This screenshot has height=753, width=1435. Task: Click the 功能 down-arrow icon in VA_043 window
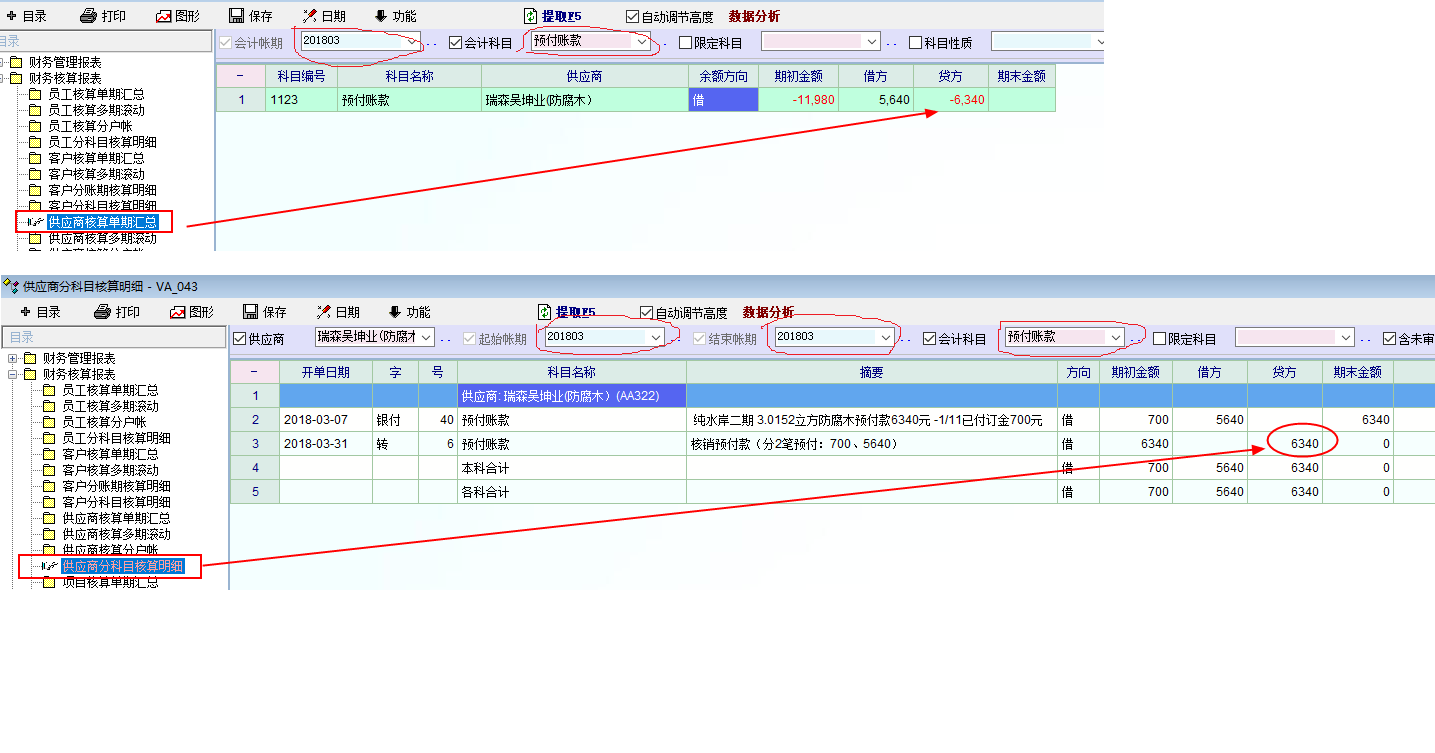click(x=395, y=312)
